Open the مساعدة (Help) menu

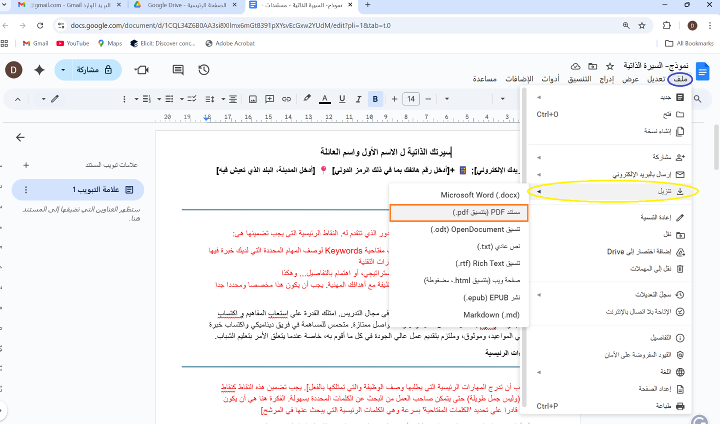484,79
